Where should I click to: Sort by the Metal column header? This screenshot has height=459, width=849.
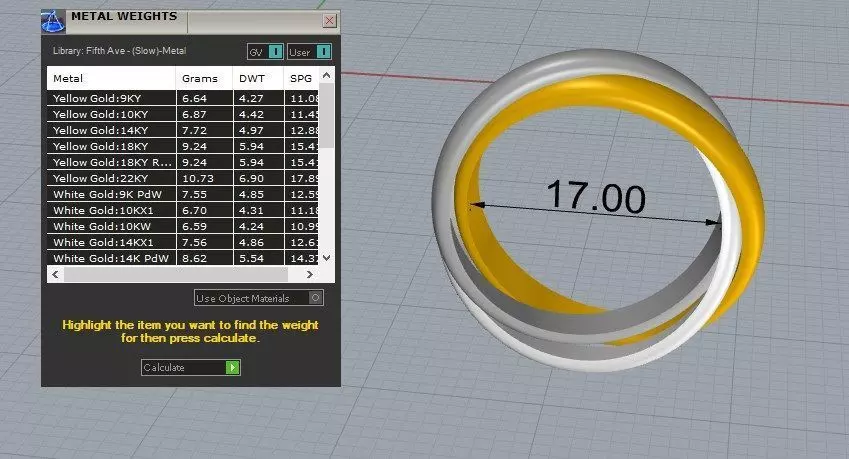coord(112,78)
